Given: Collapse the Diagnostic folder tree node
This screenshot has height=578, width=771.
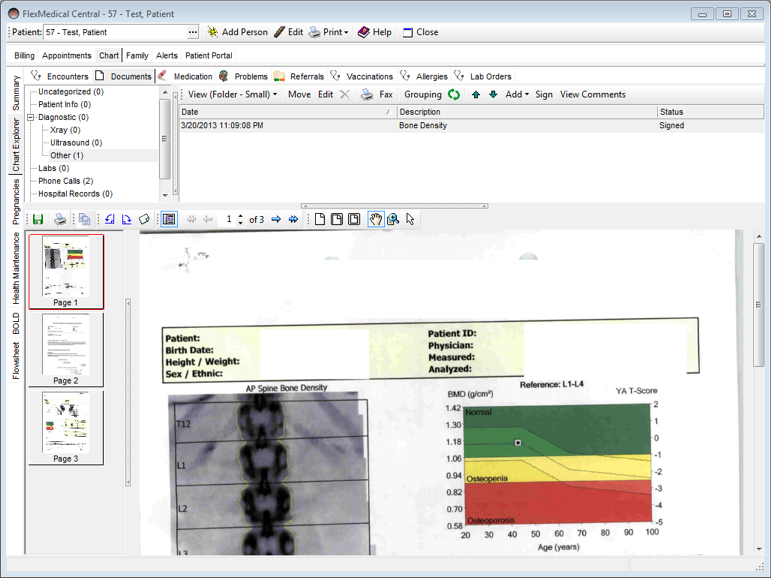Looking at the screenshot, I should 30,117.
